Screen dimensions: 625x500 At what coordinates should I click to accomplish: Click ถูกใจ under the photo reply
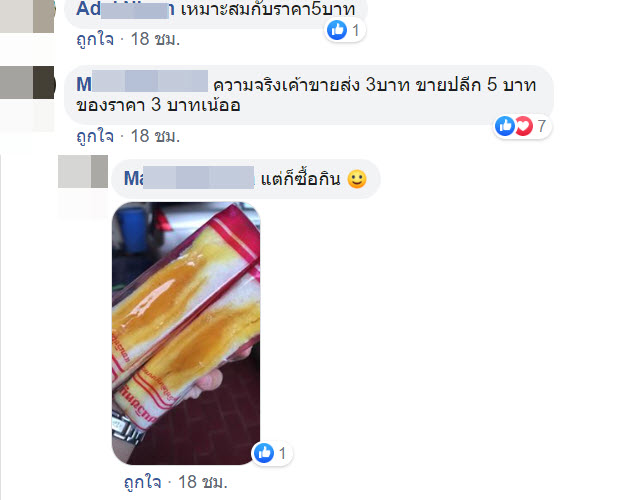pos(142,482)
